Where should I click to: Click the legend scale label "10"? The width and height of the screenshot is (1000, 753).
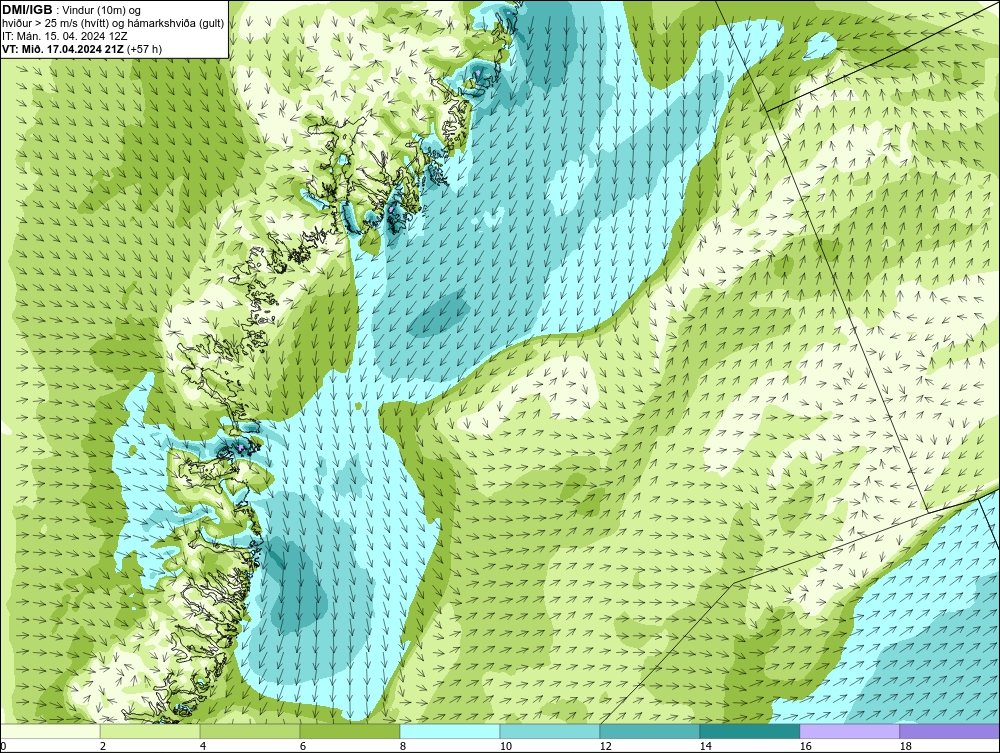(x=505, y=746)
